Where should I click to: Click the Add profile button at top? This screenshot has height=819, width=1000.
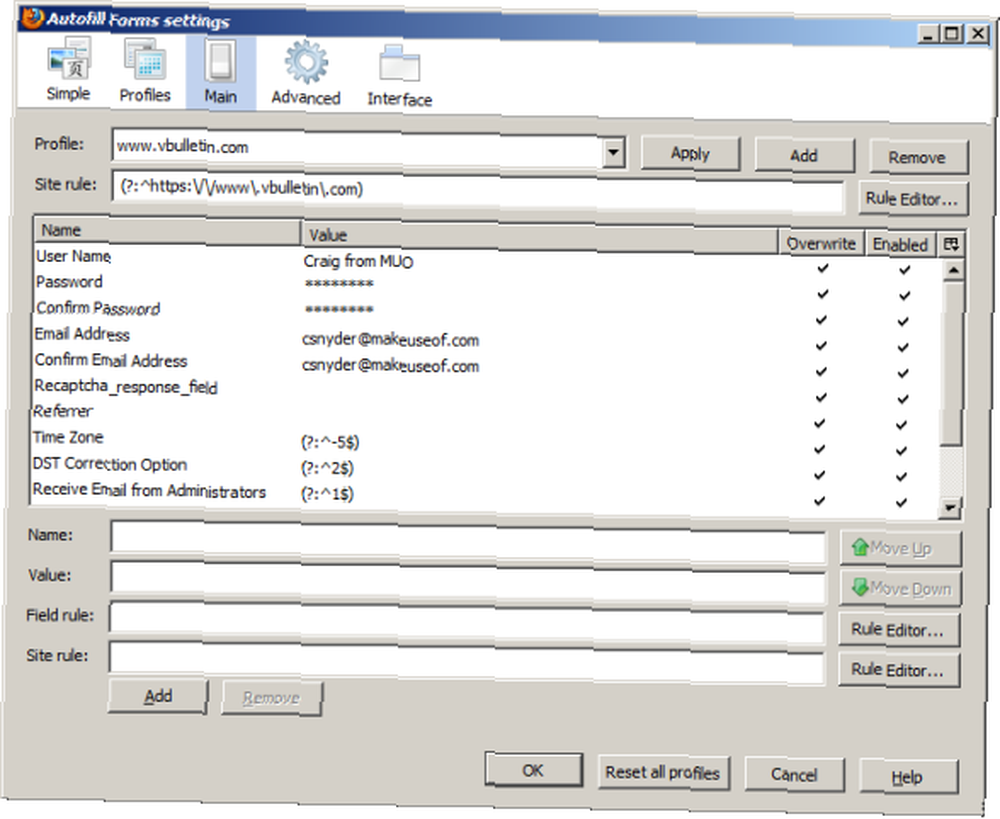coord(804,156)
